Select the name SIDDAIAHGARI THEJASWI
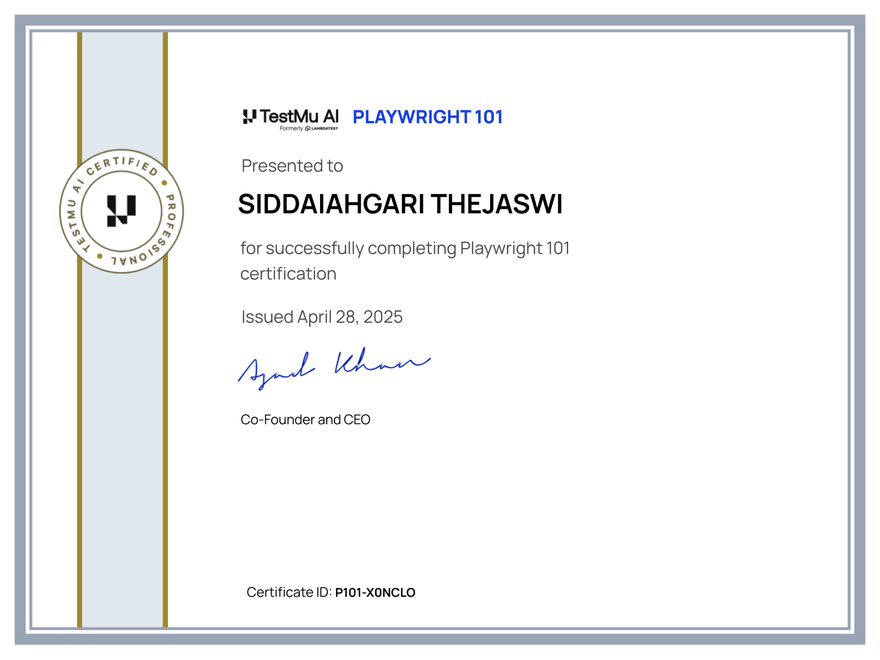This screenshot has height=660, width=880. pos(400,204)
